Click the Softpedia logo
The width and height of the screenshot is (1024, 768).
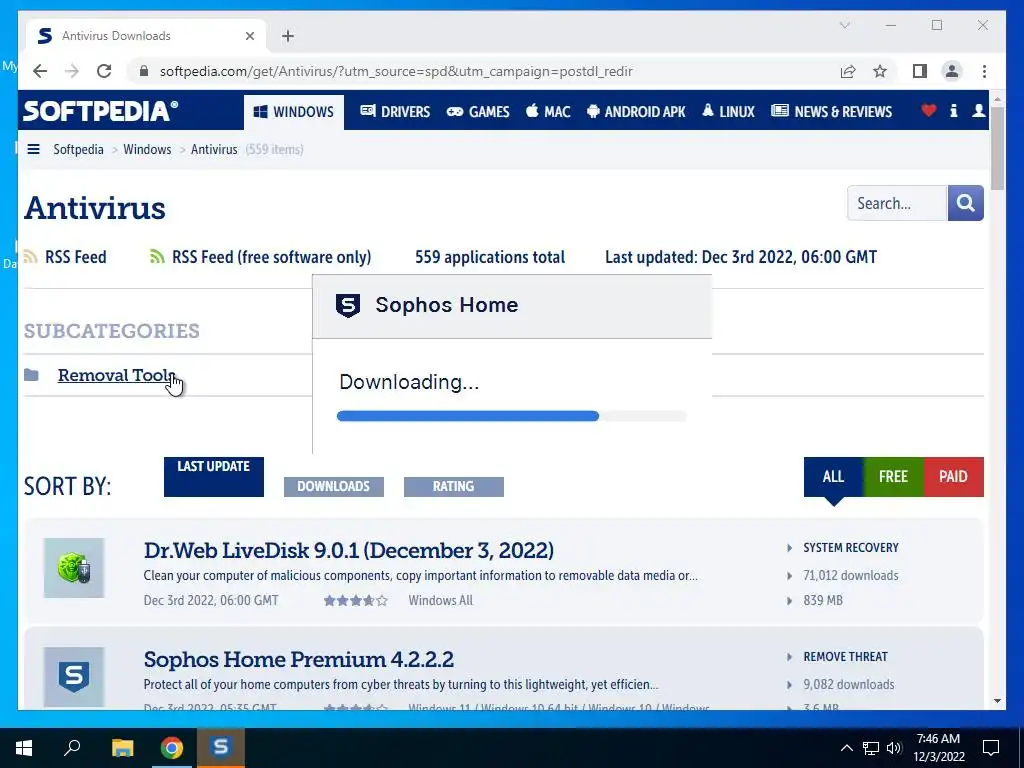[x=101, y=111]
